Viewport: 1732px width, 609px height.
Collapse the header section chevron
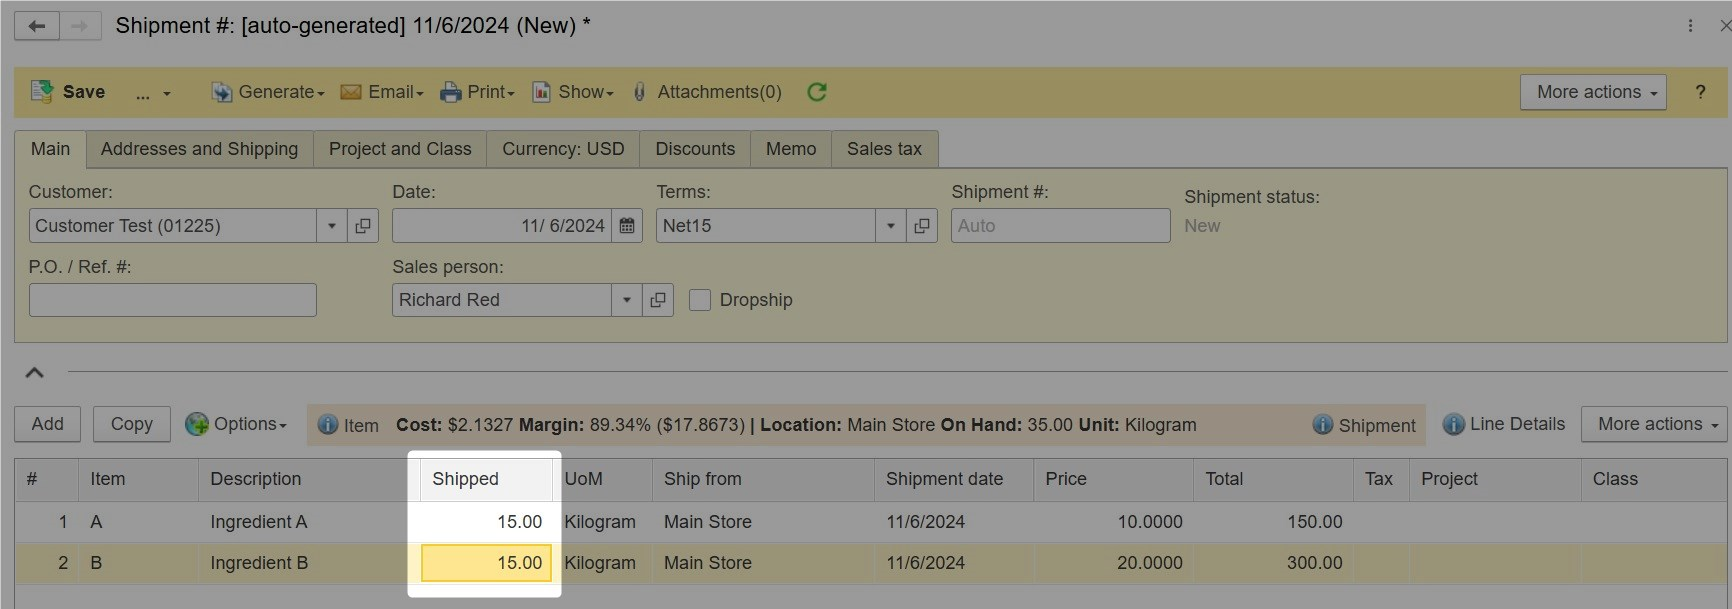[34, 372]
